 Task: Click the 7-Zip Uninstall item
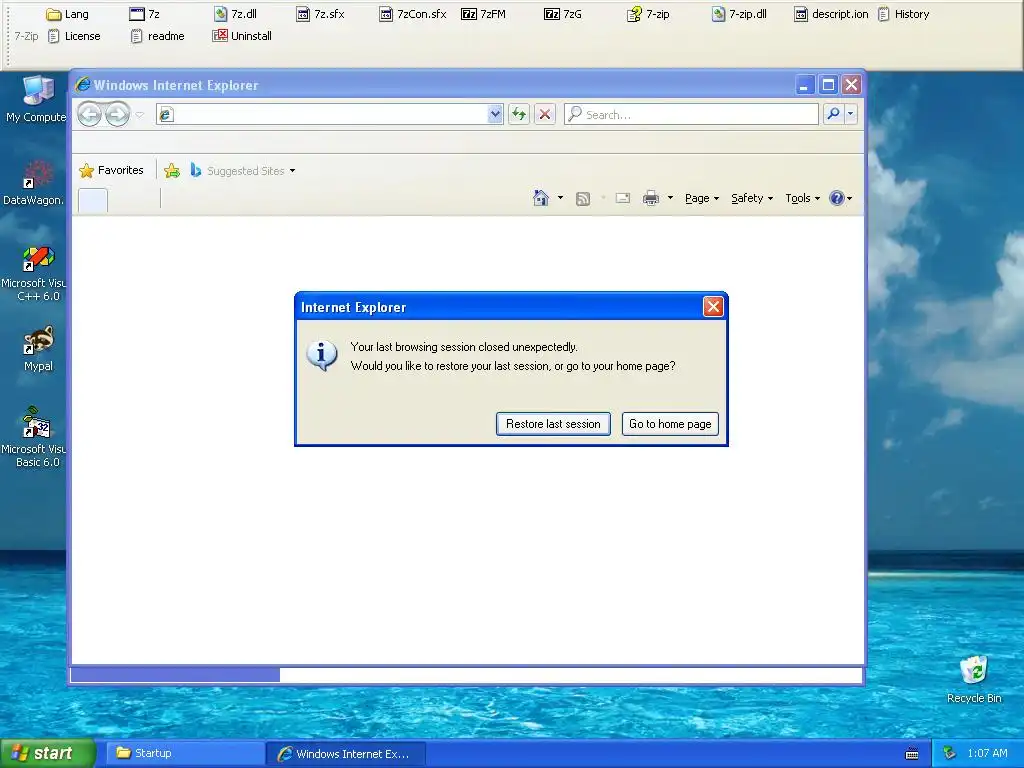(x=242, y=36)
